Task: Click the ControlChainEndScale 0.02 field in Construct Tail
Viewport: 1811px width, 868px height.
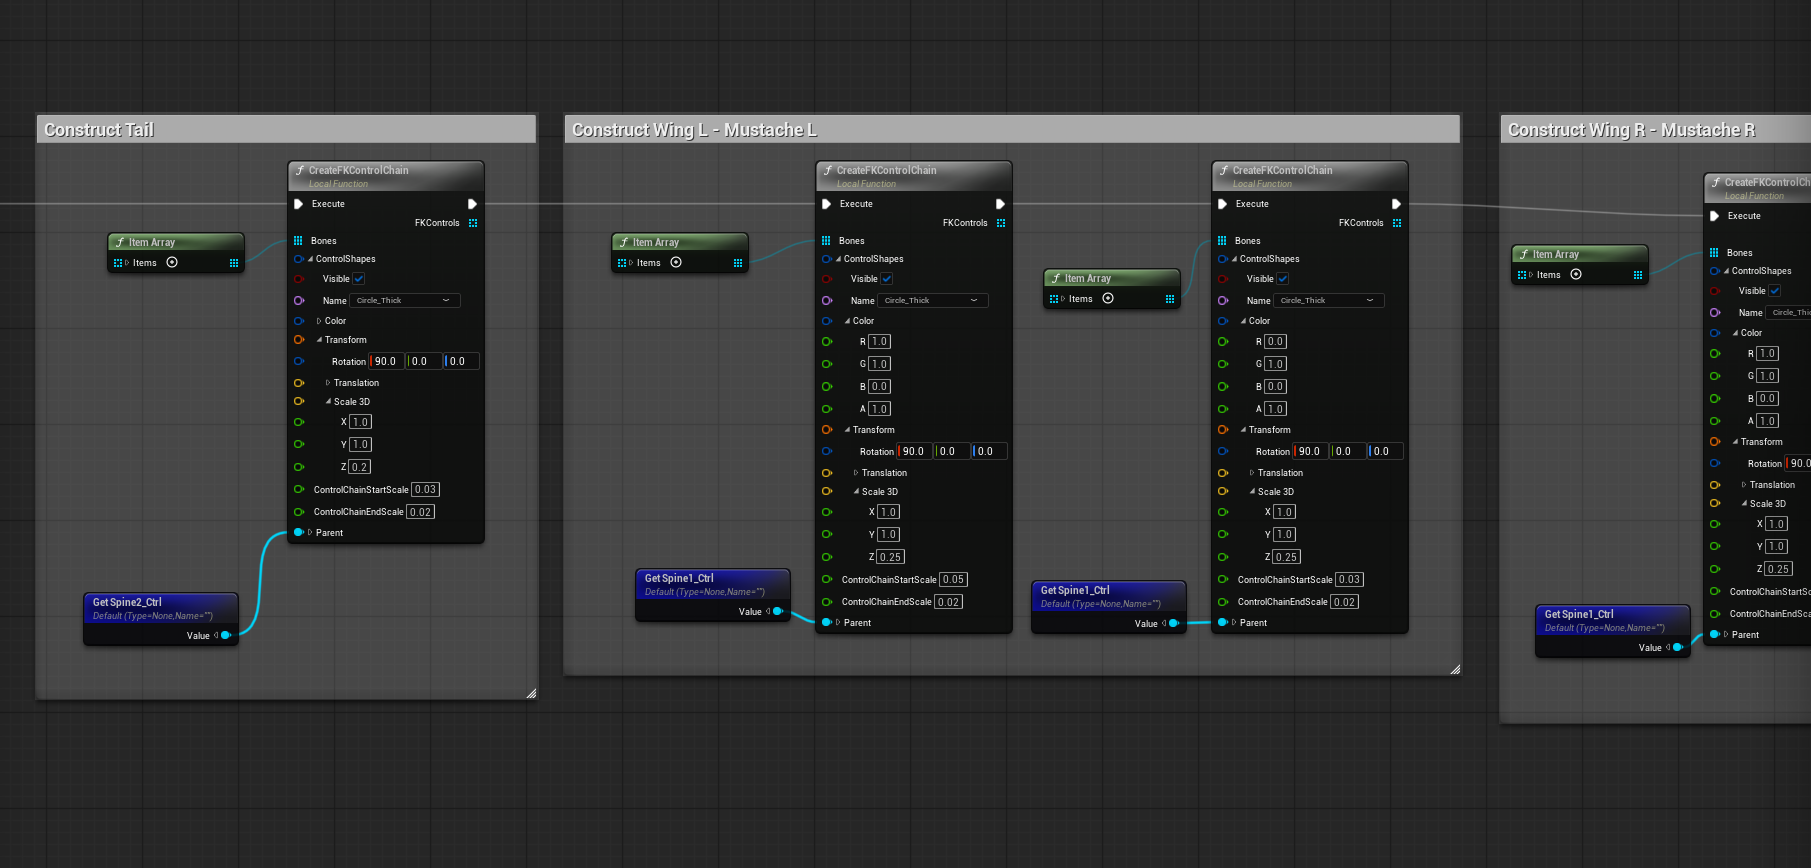Action: click(421, 512)
